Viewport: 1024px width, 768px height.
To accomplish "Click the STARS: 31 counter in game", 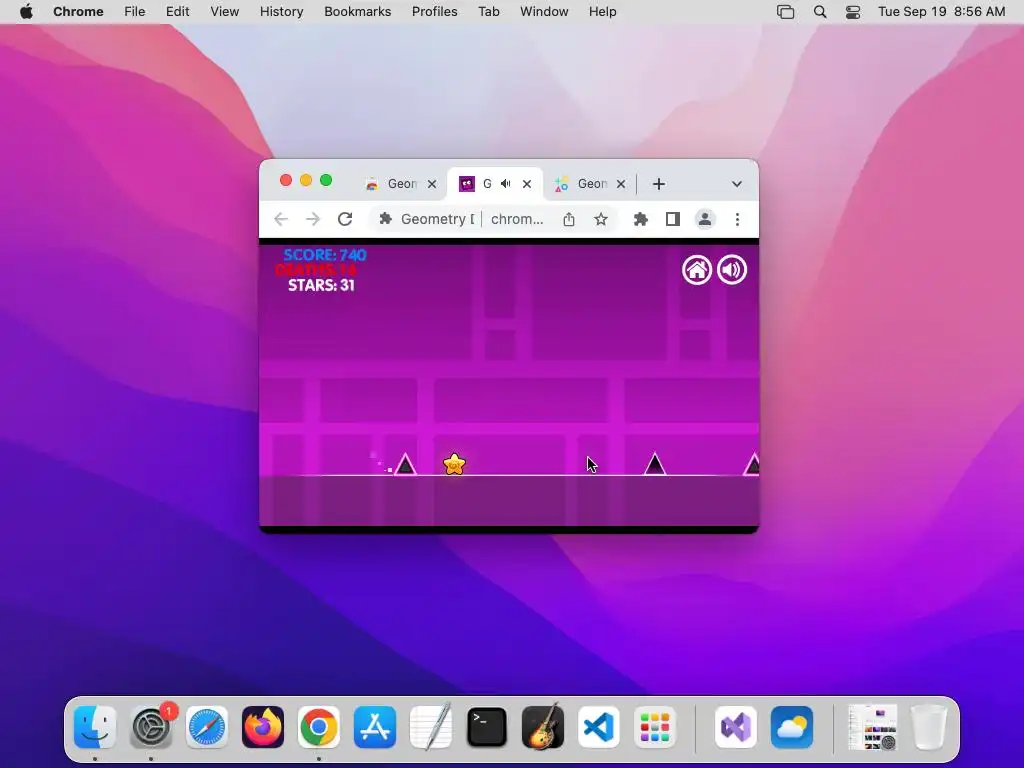I will click(321, 285).
